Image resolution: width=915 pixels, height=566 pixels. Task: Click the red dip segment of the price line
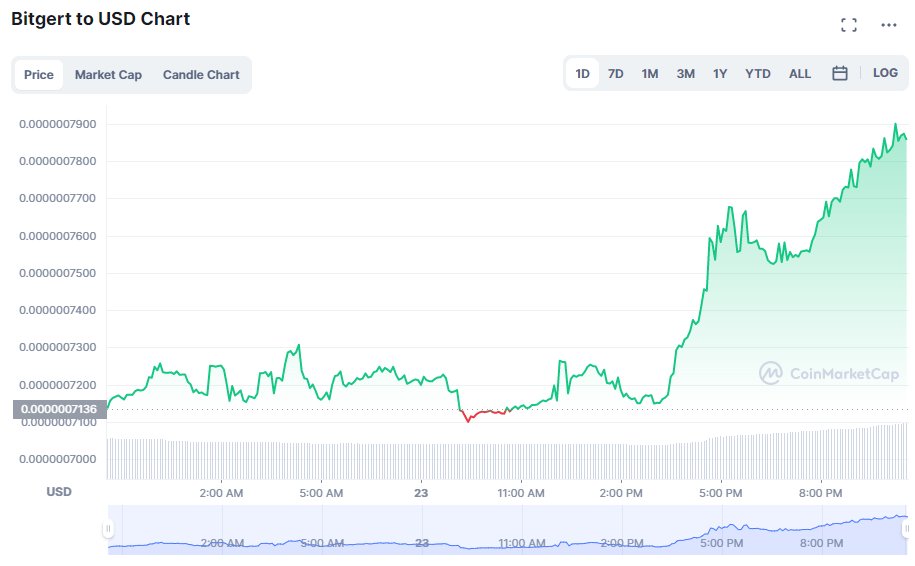click(x=484, y=414)
